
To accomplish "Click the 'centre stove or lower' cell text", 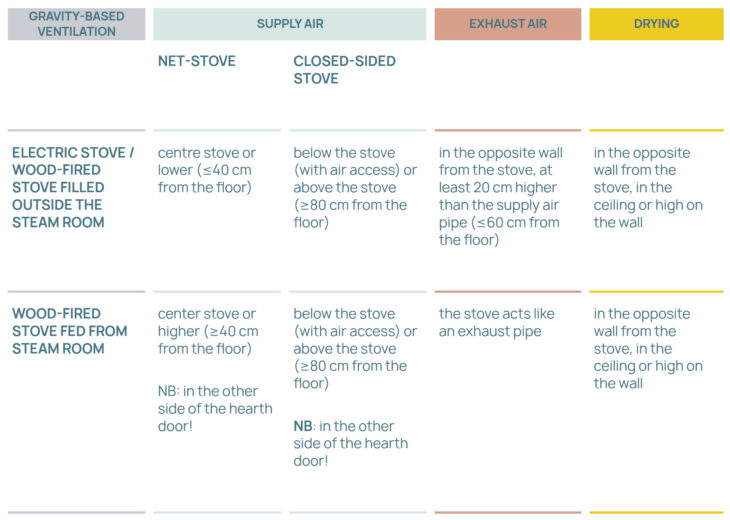I will pos(206,170).
